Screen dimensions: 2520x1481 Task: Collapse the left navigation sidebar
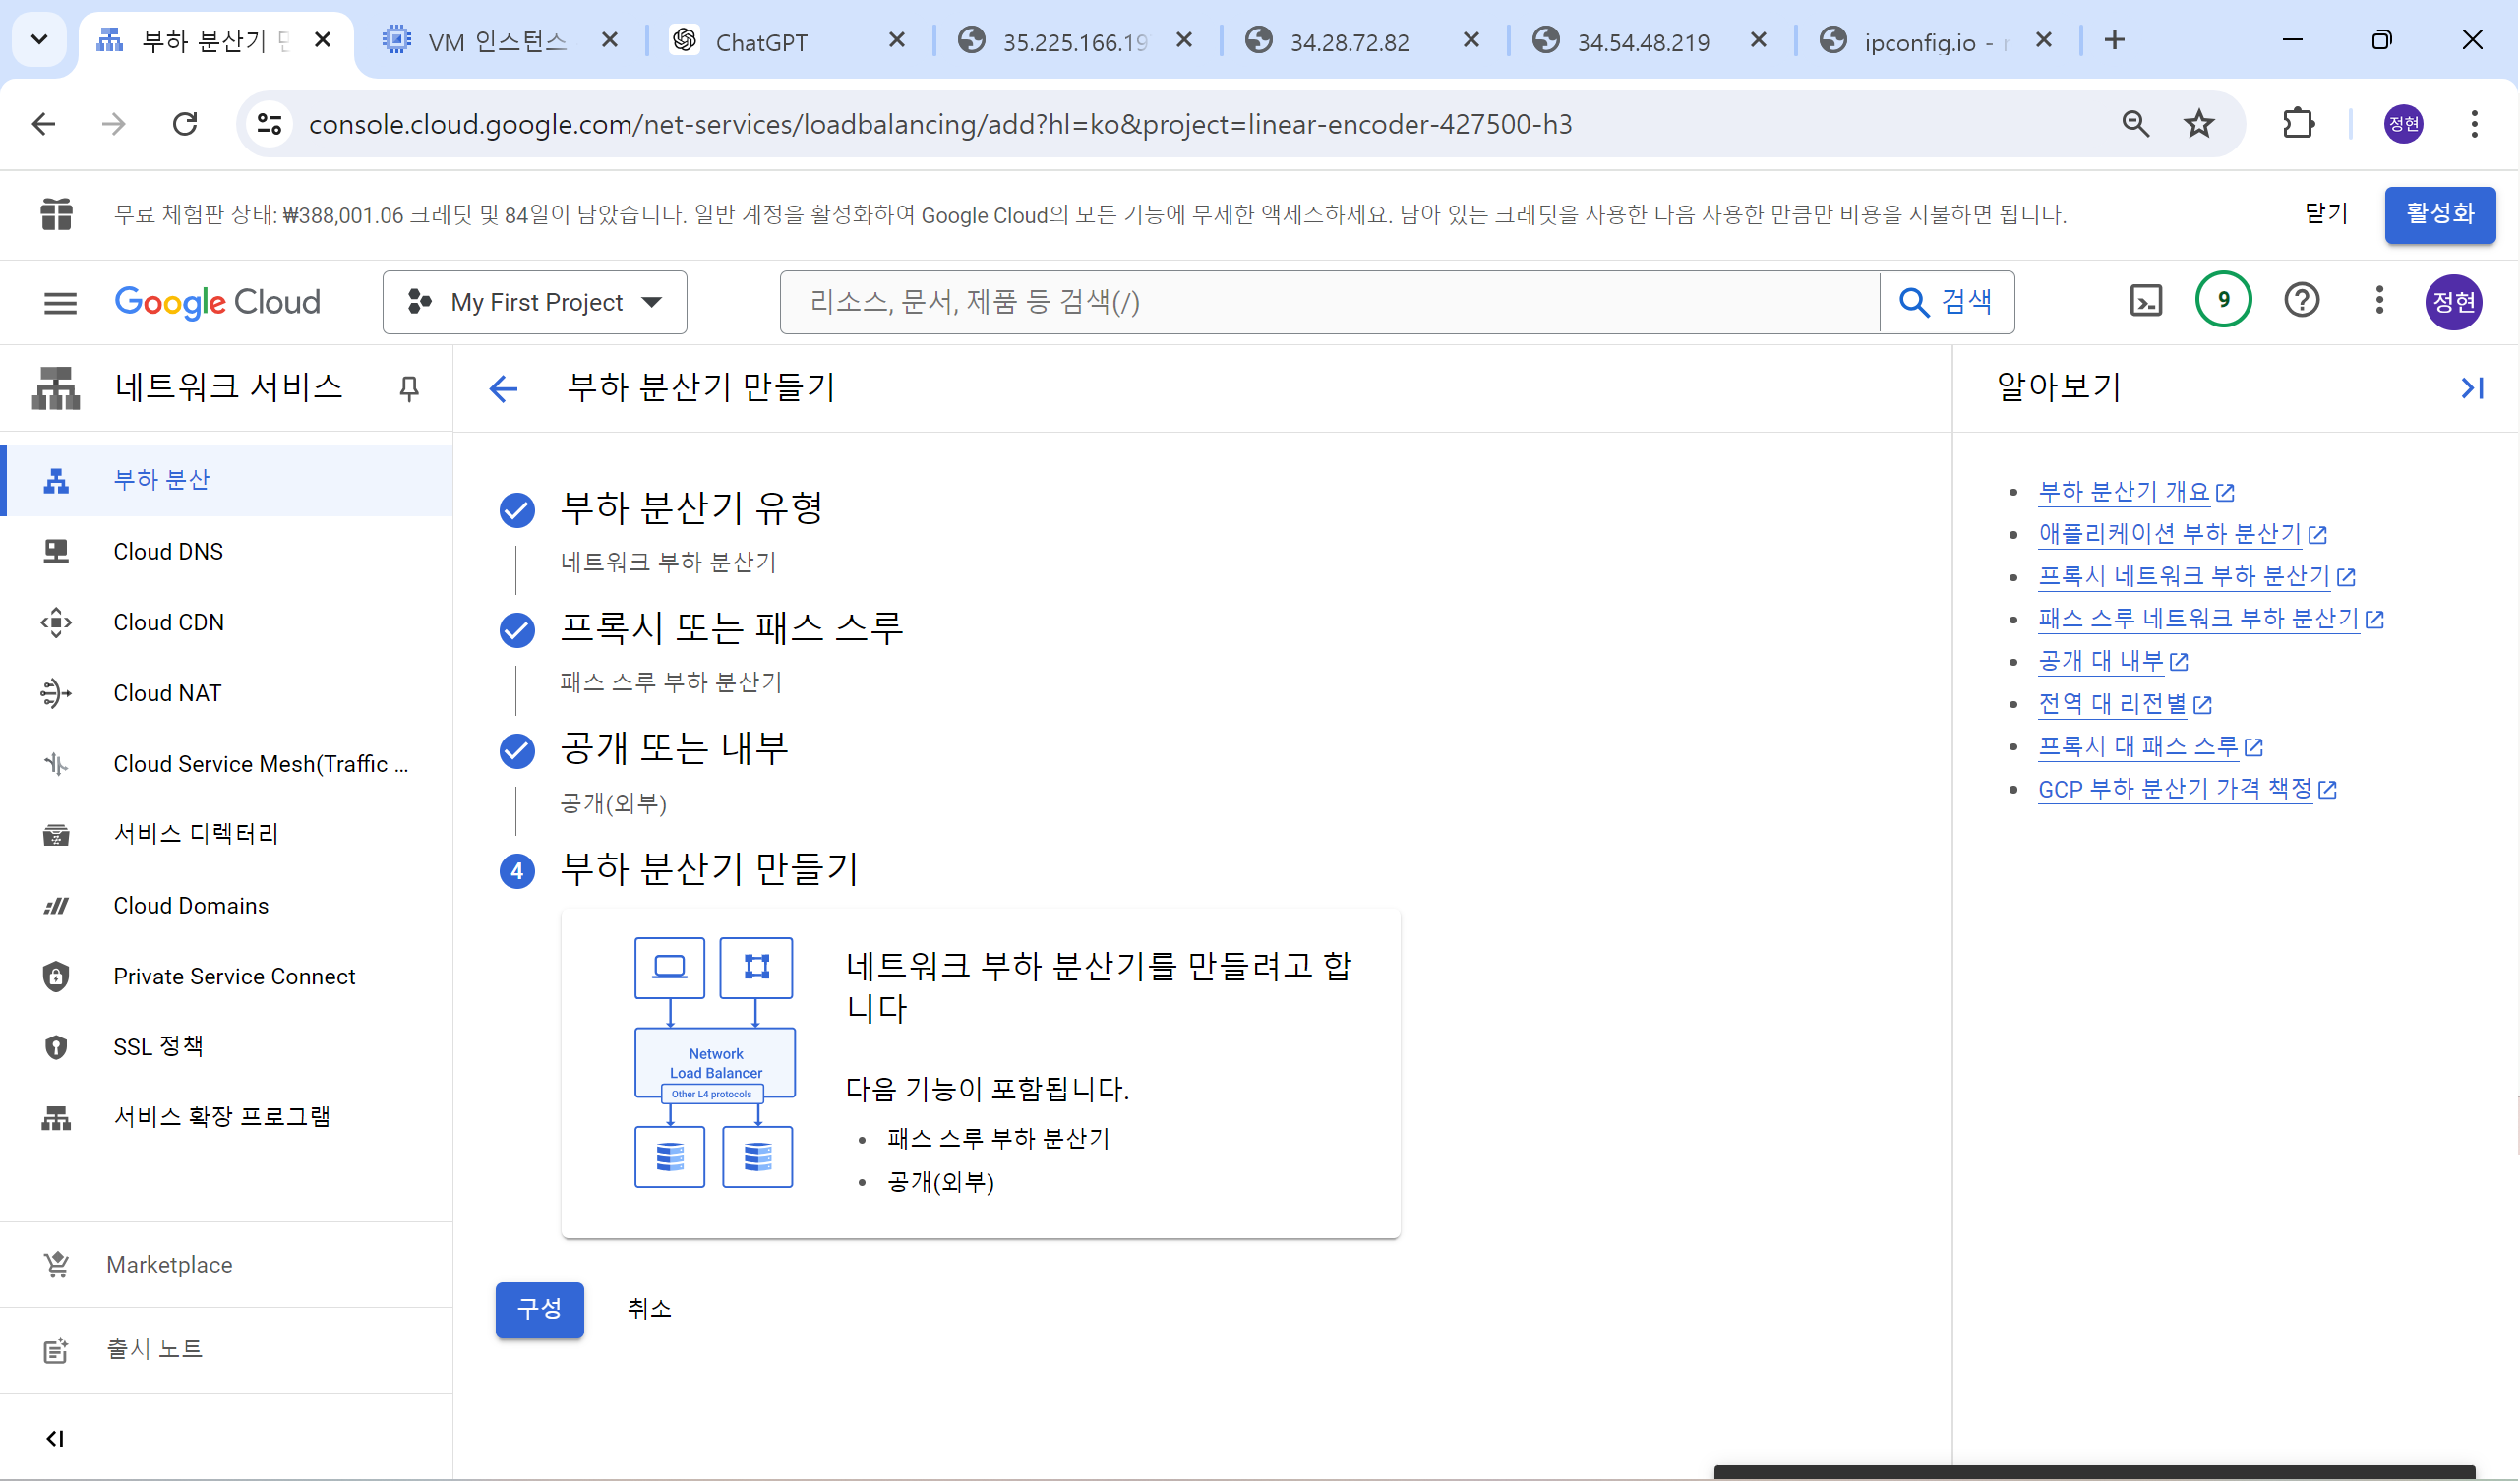[56, 1438]
